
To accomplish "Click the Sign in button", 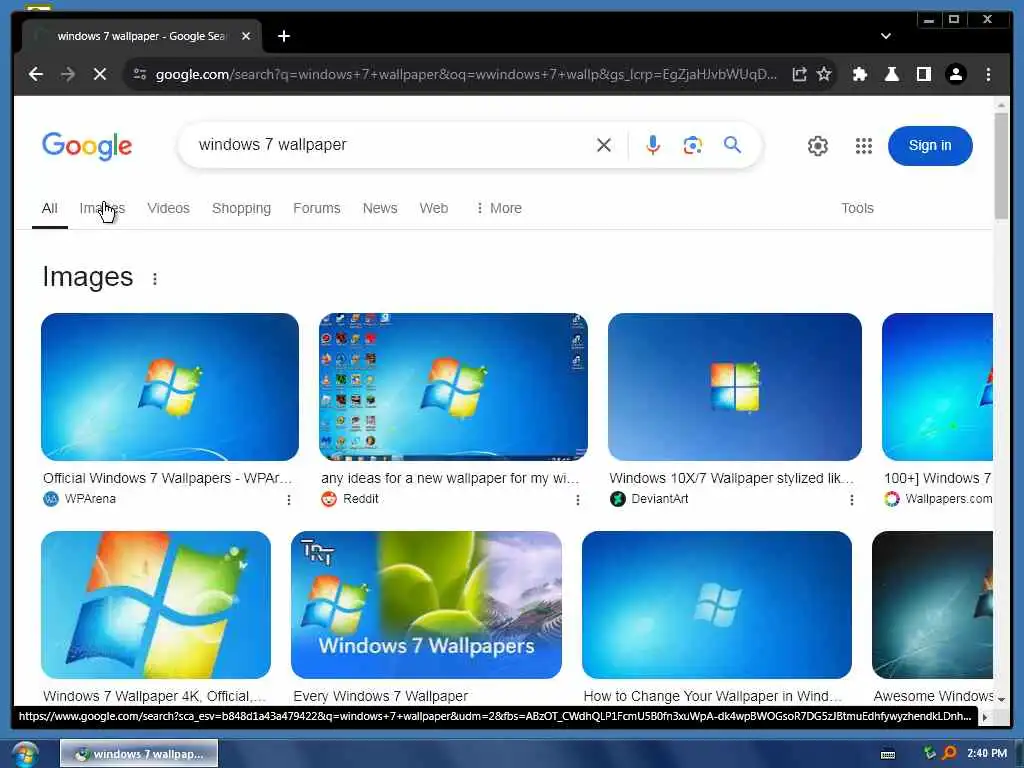I will click(930, 146).
